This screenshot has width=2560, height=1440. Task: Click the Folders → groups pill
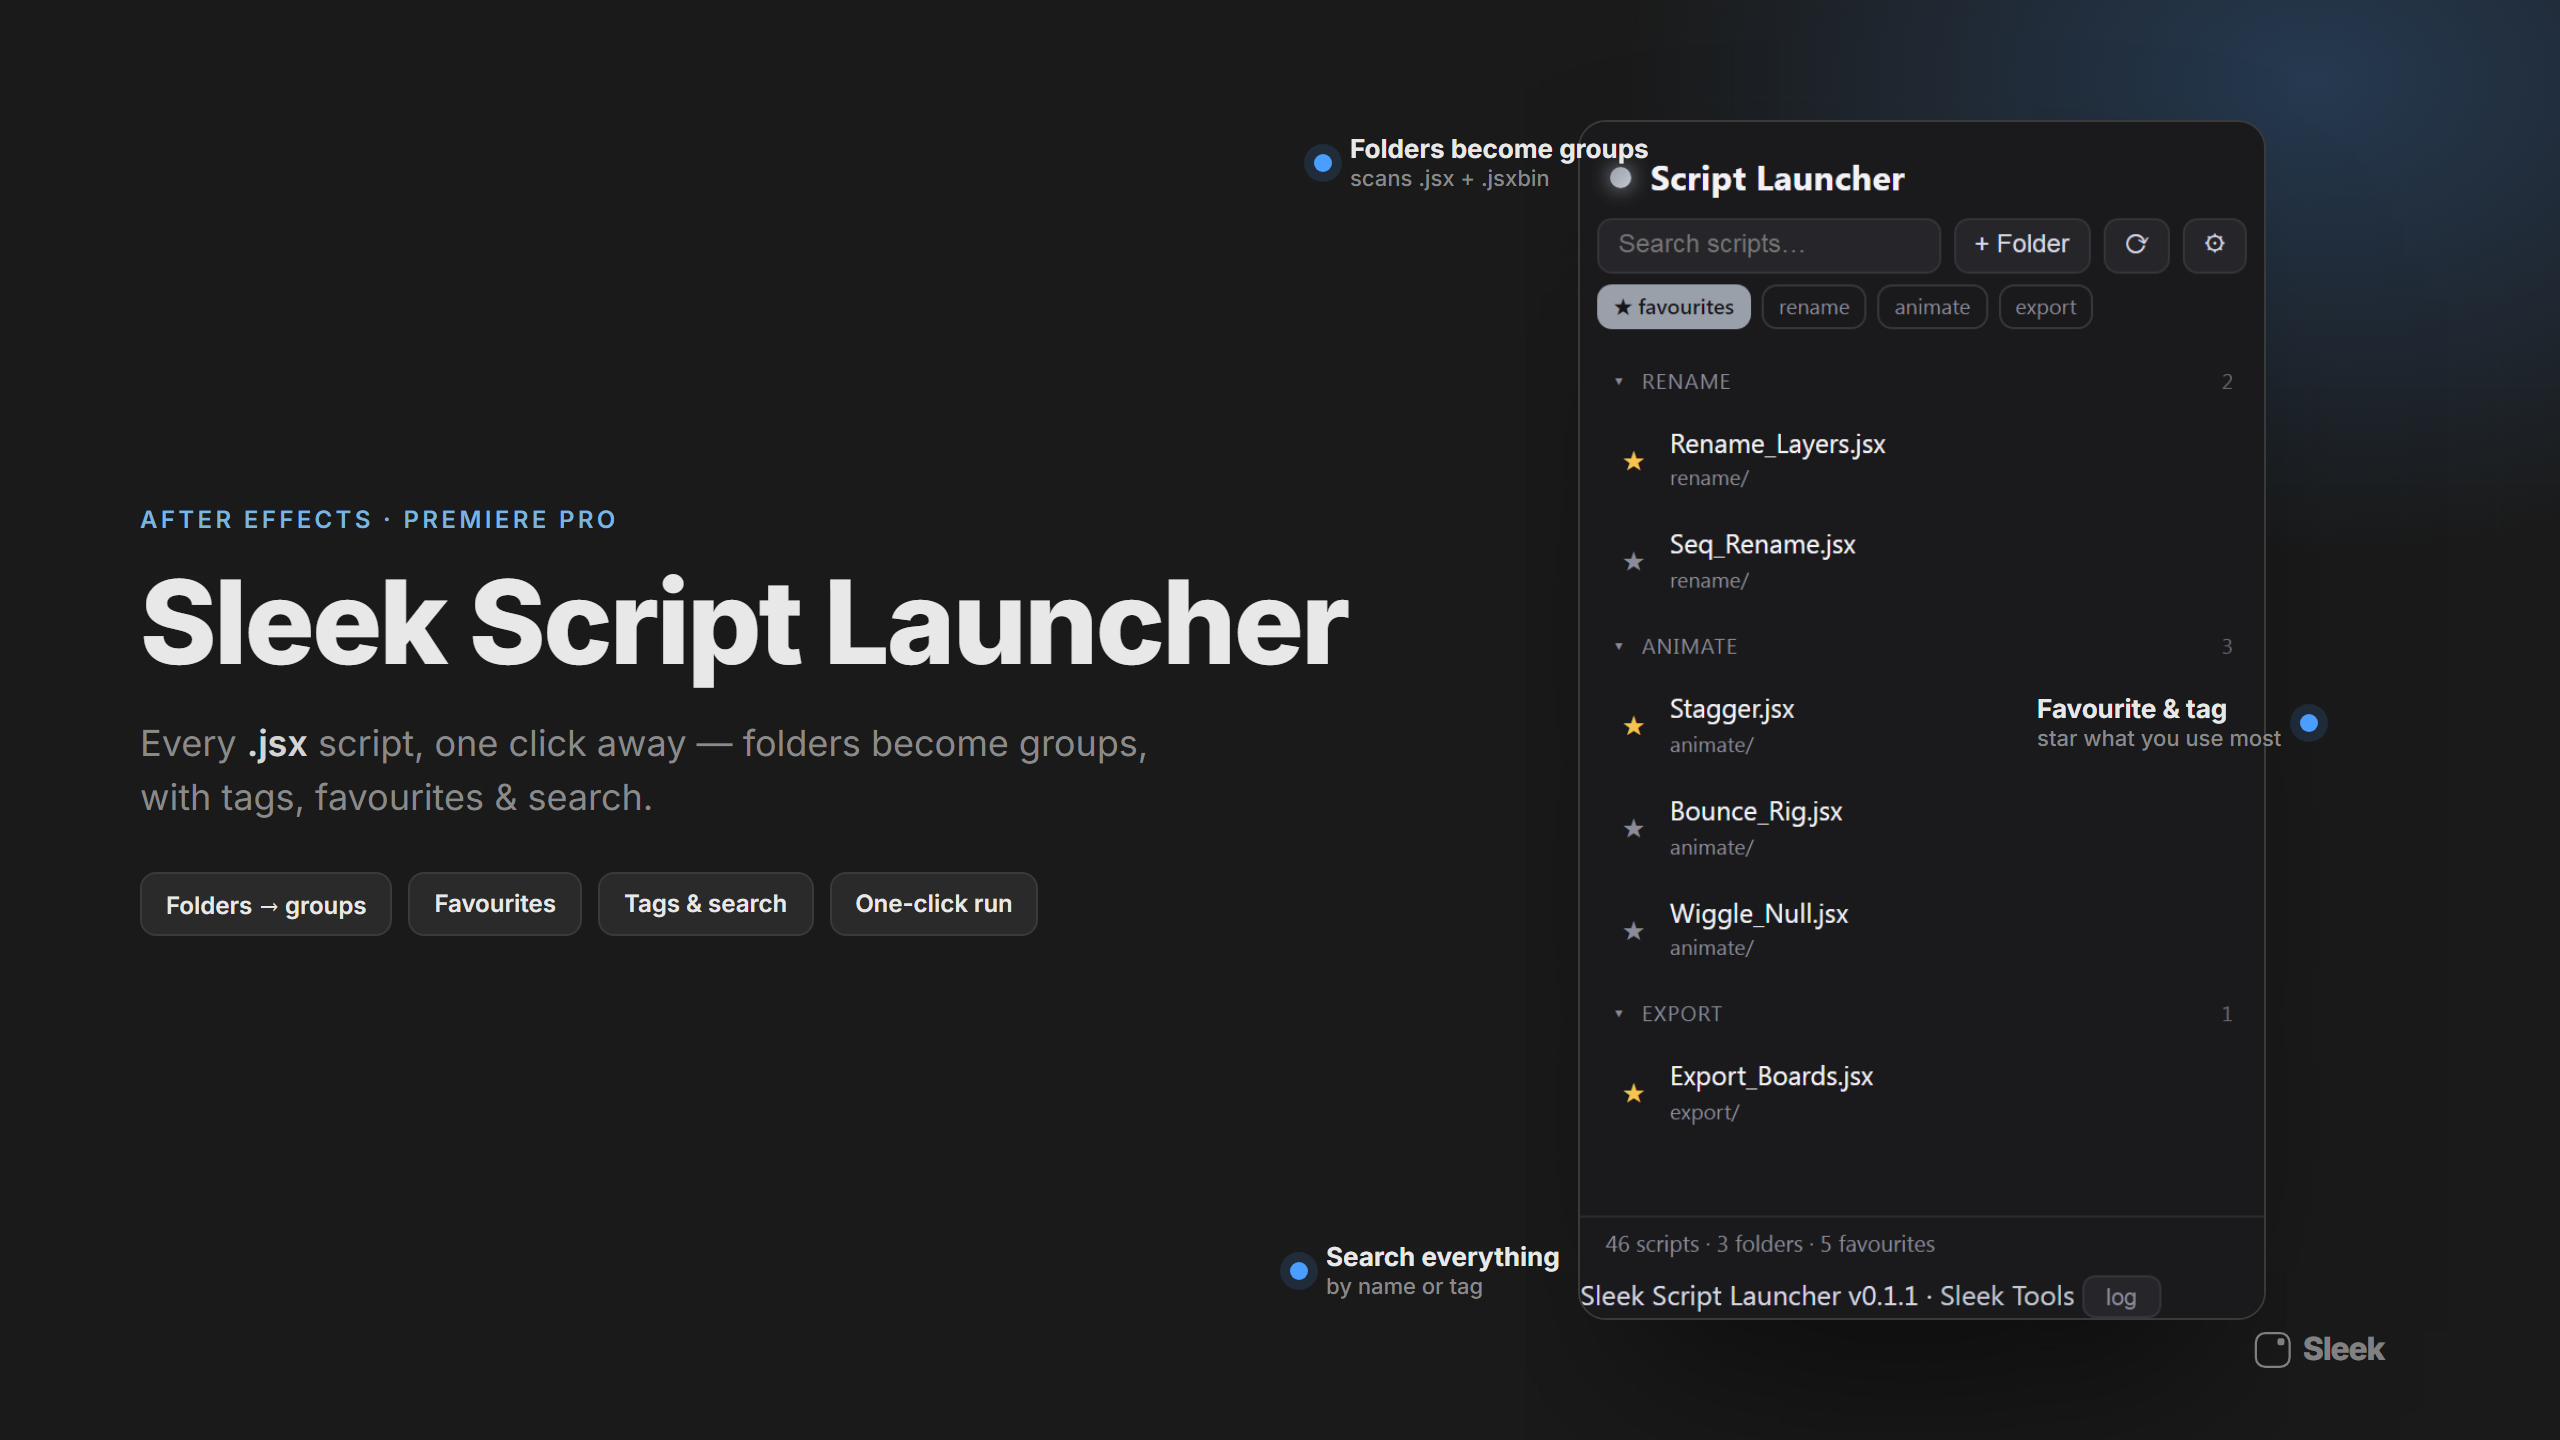coord(266,904)
